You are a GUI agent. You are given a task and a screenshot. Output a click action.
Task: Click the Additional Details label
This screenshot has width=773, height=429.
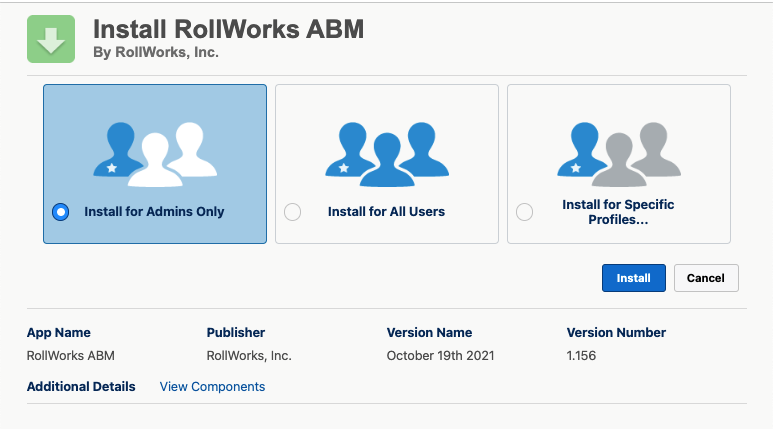click(81, 387)
